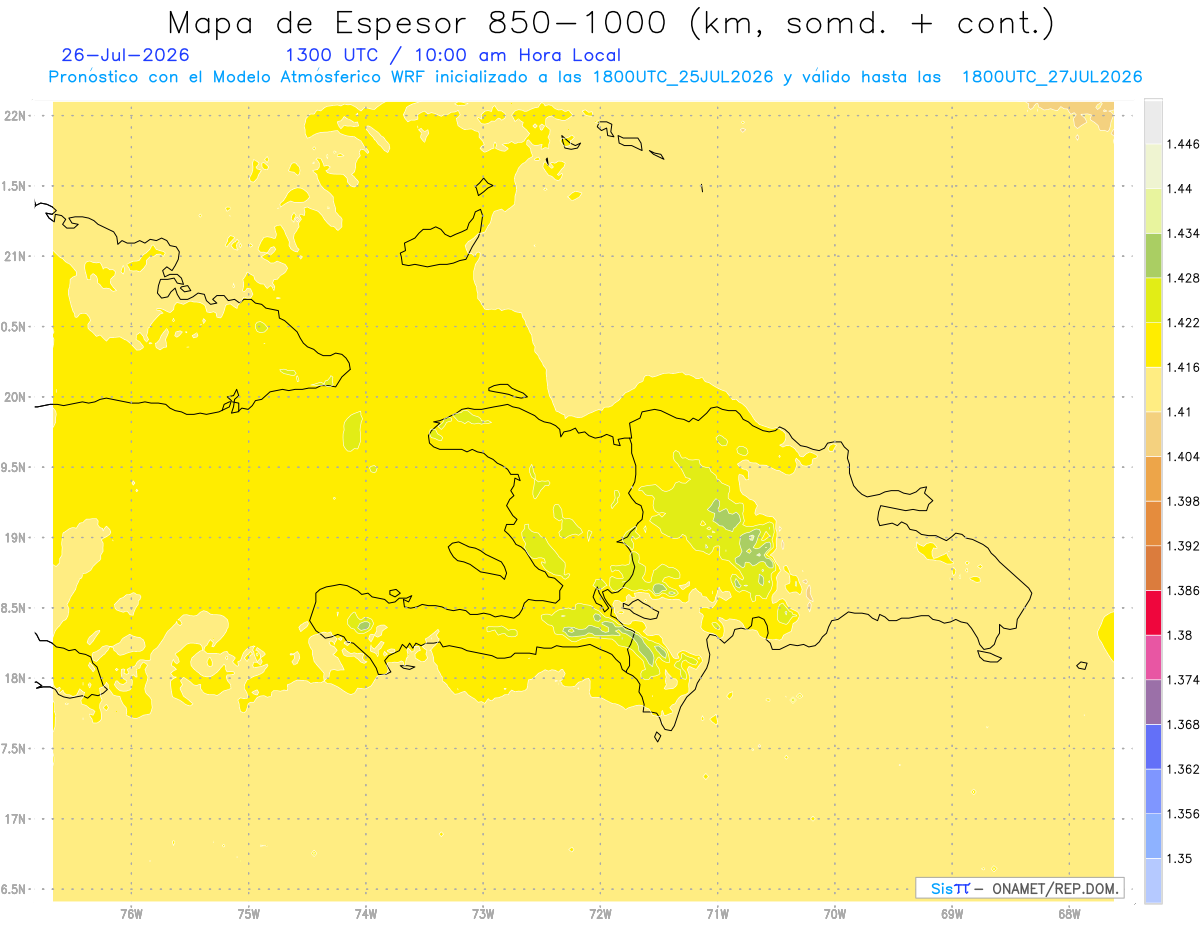Click the bright yellow legend swatch between 1.416 and 1.422
Screen dimensions: 1200x927
point(1153,345)
